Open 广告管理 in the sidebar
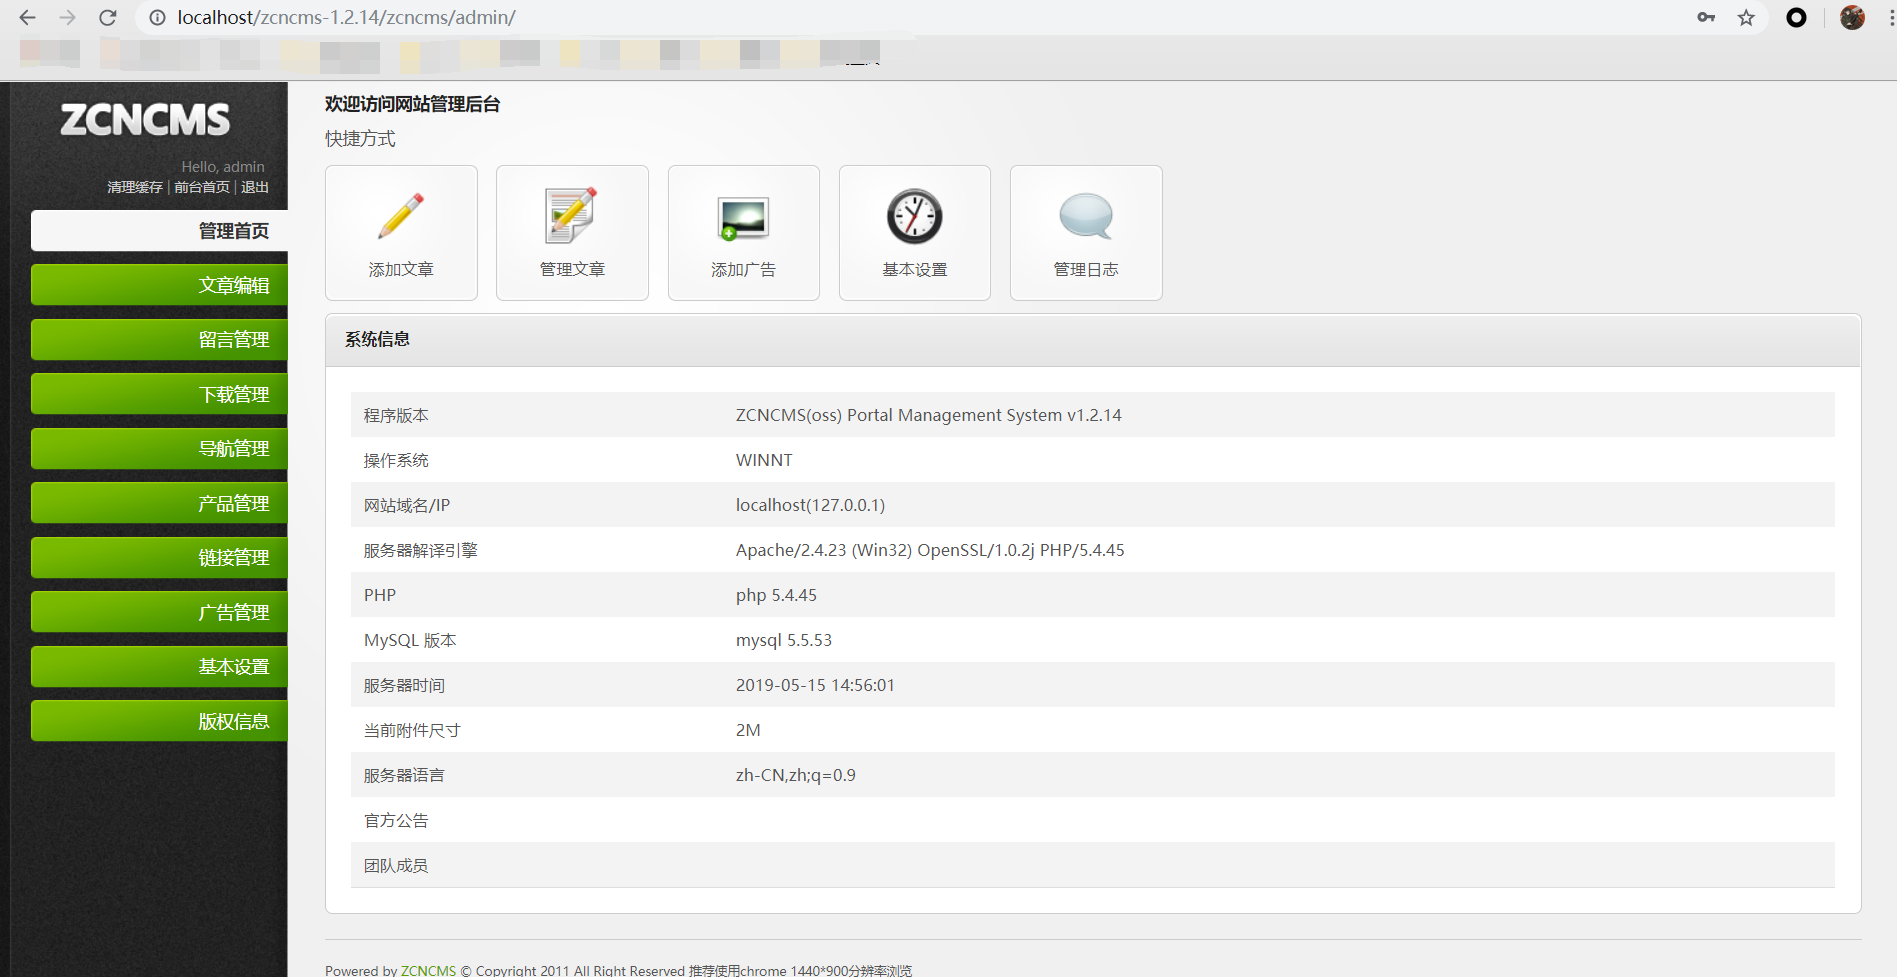 (x=160, y=612)
